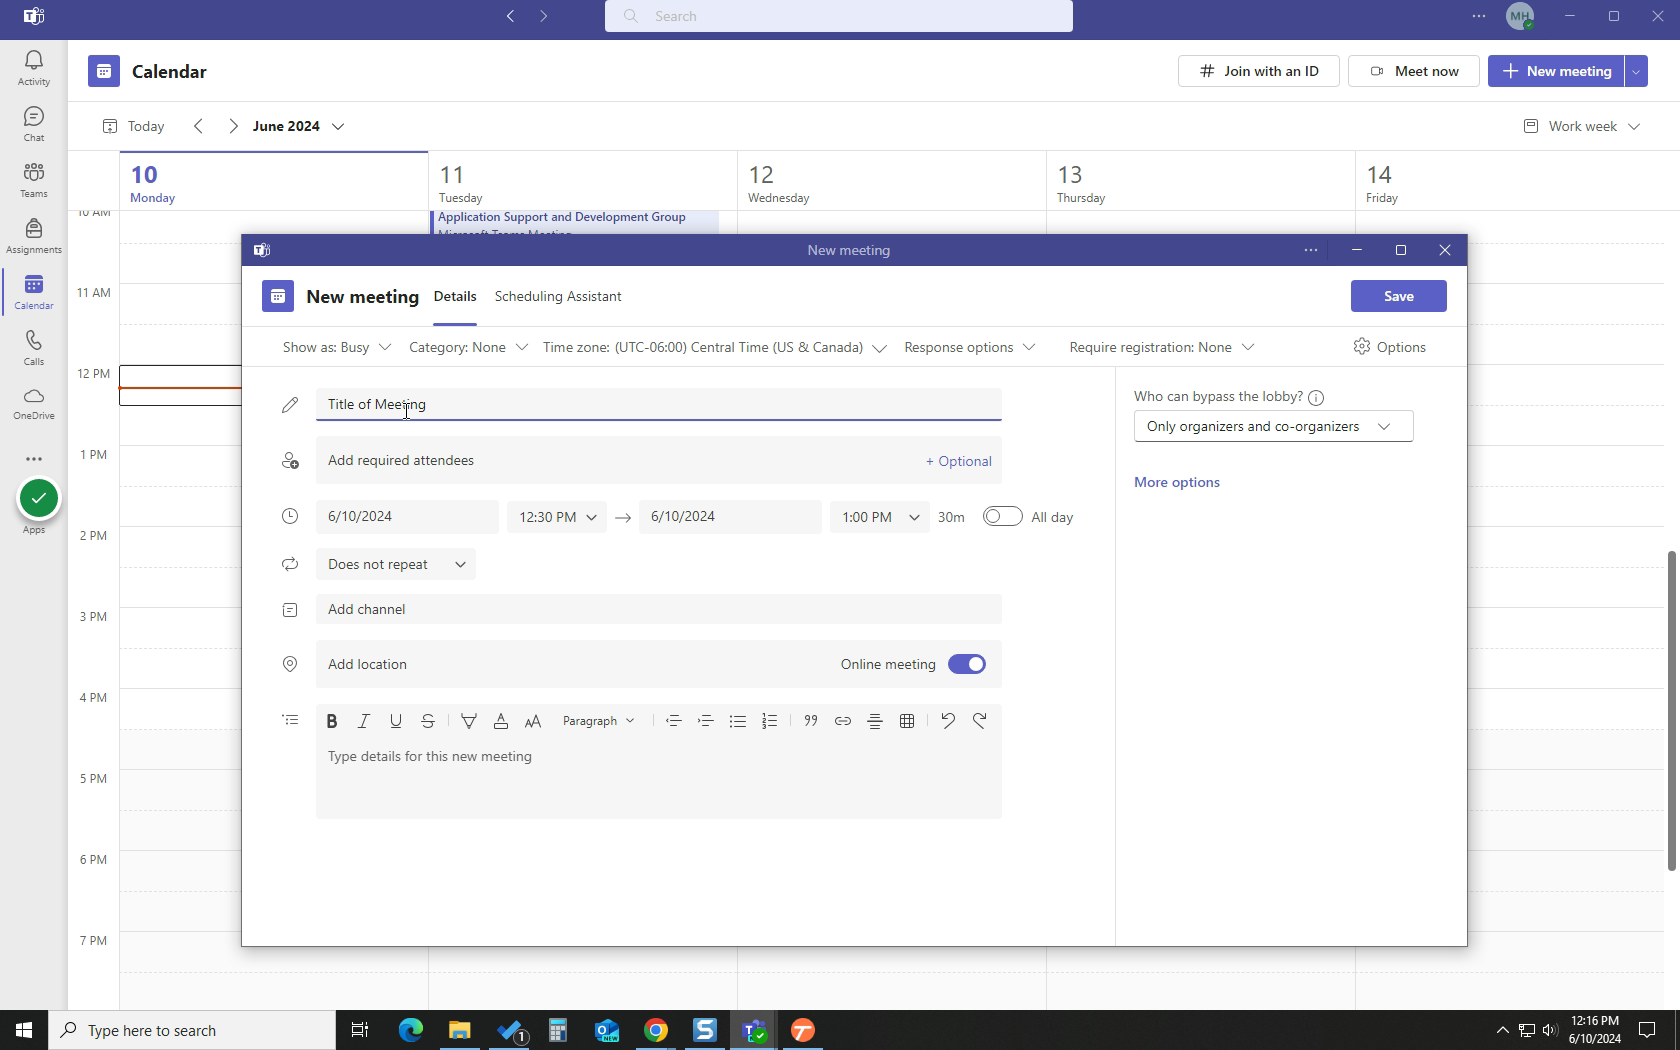Open the Does not repeat dropdown

[x=396, y=564]
